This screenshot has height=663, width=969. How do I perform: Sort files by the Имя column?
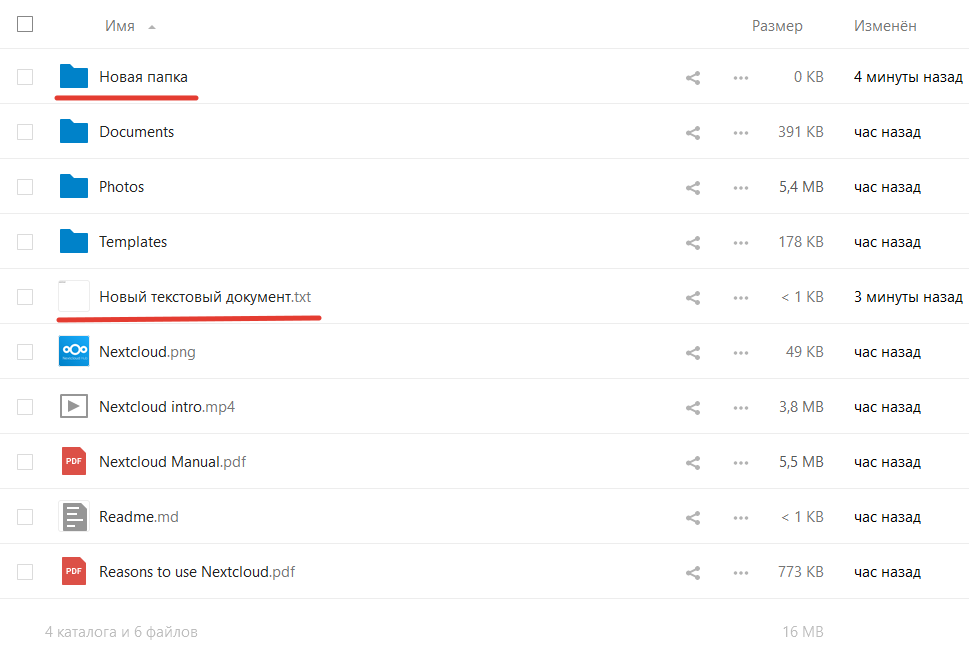[x=119, y=26]
